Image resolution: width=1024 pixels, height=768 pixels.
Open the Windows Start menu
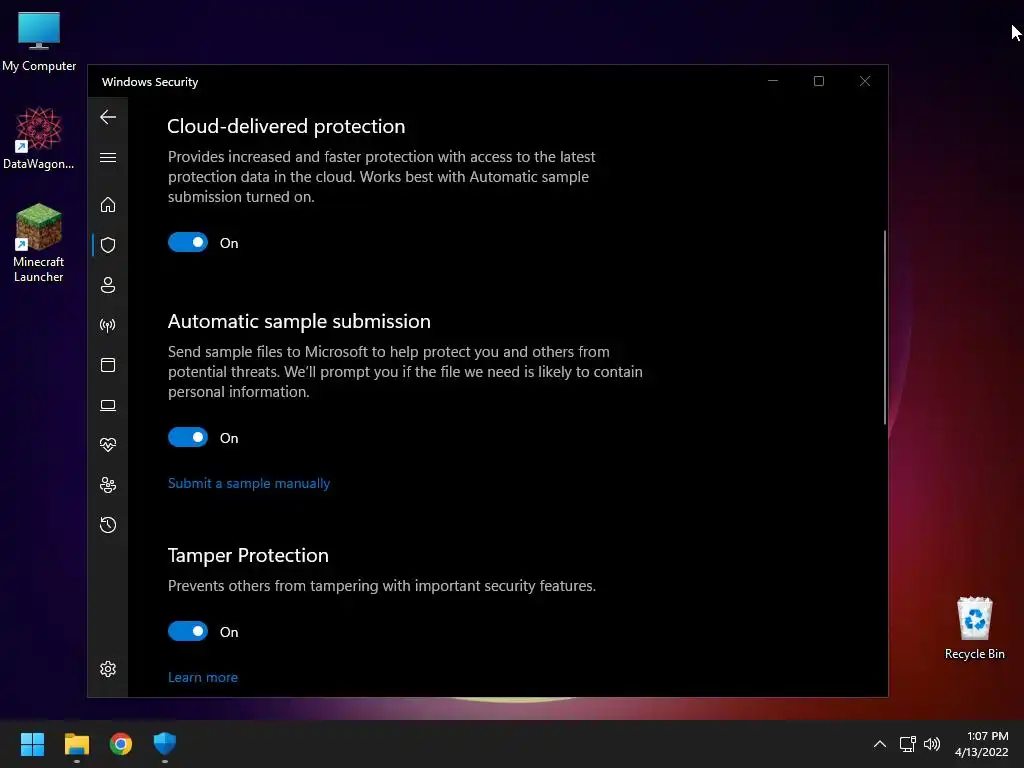coord(32,744)
